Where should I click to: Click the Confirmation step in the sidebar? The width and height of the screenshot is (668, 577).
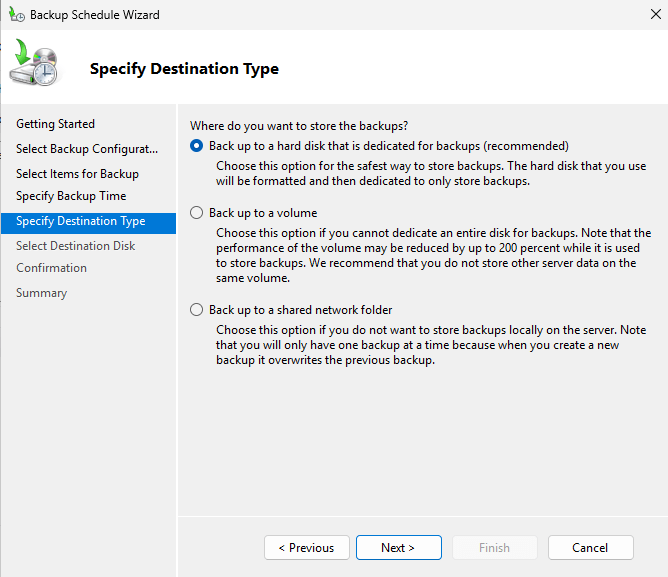(x=51, y=268)
